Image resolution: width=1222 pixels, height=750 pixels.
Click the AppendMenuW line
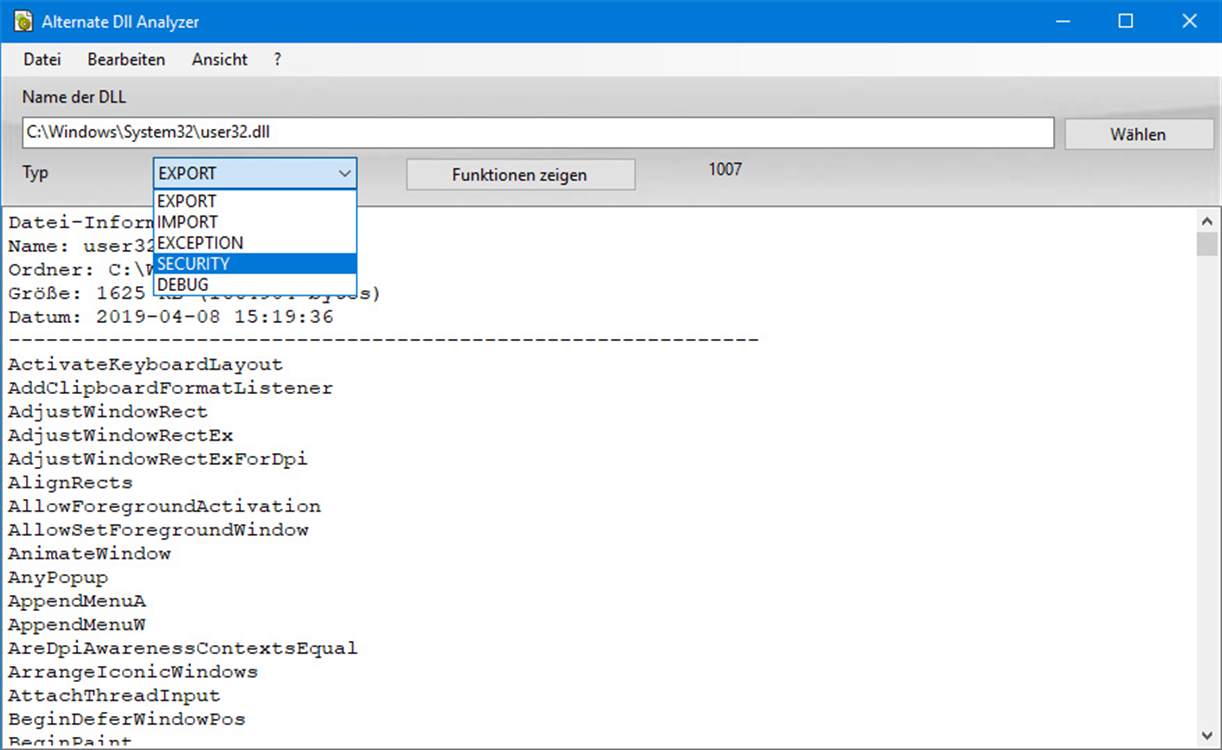[77, 625]
